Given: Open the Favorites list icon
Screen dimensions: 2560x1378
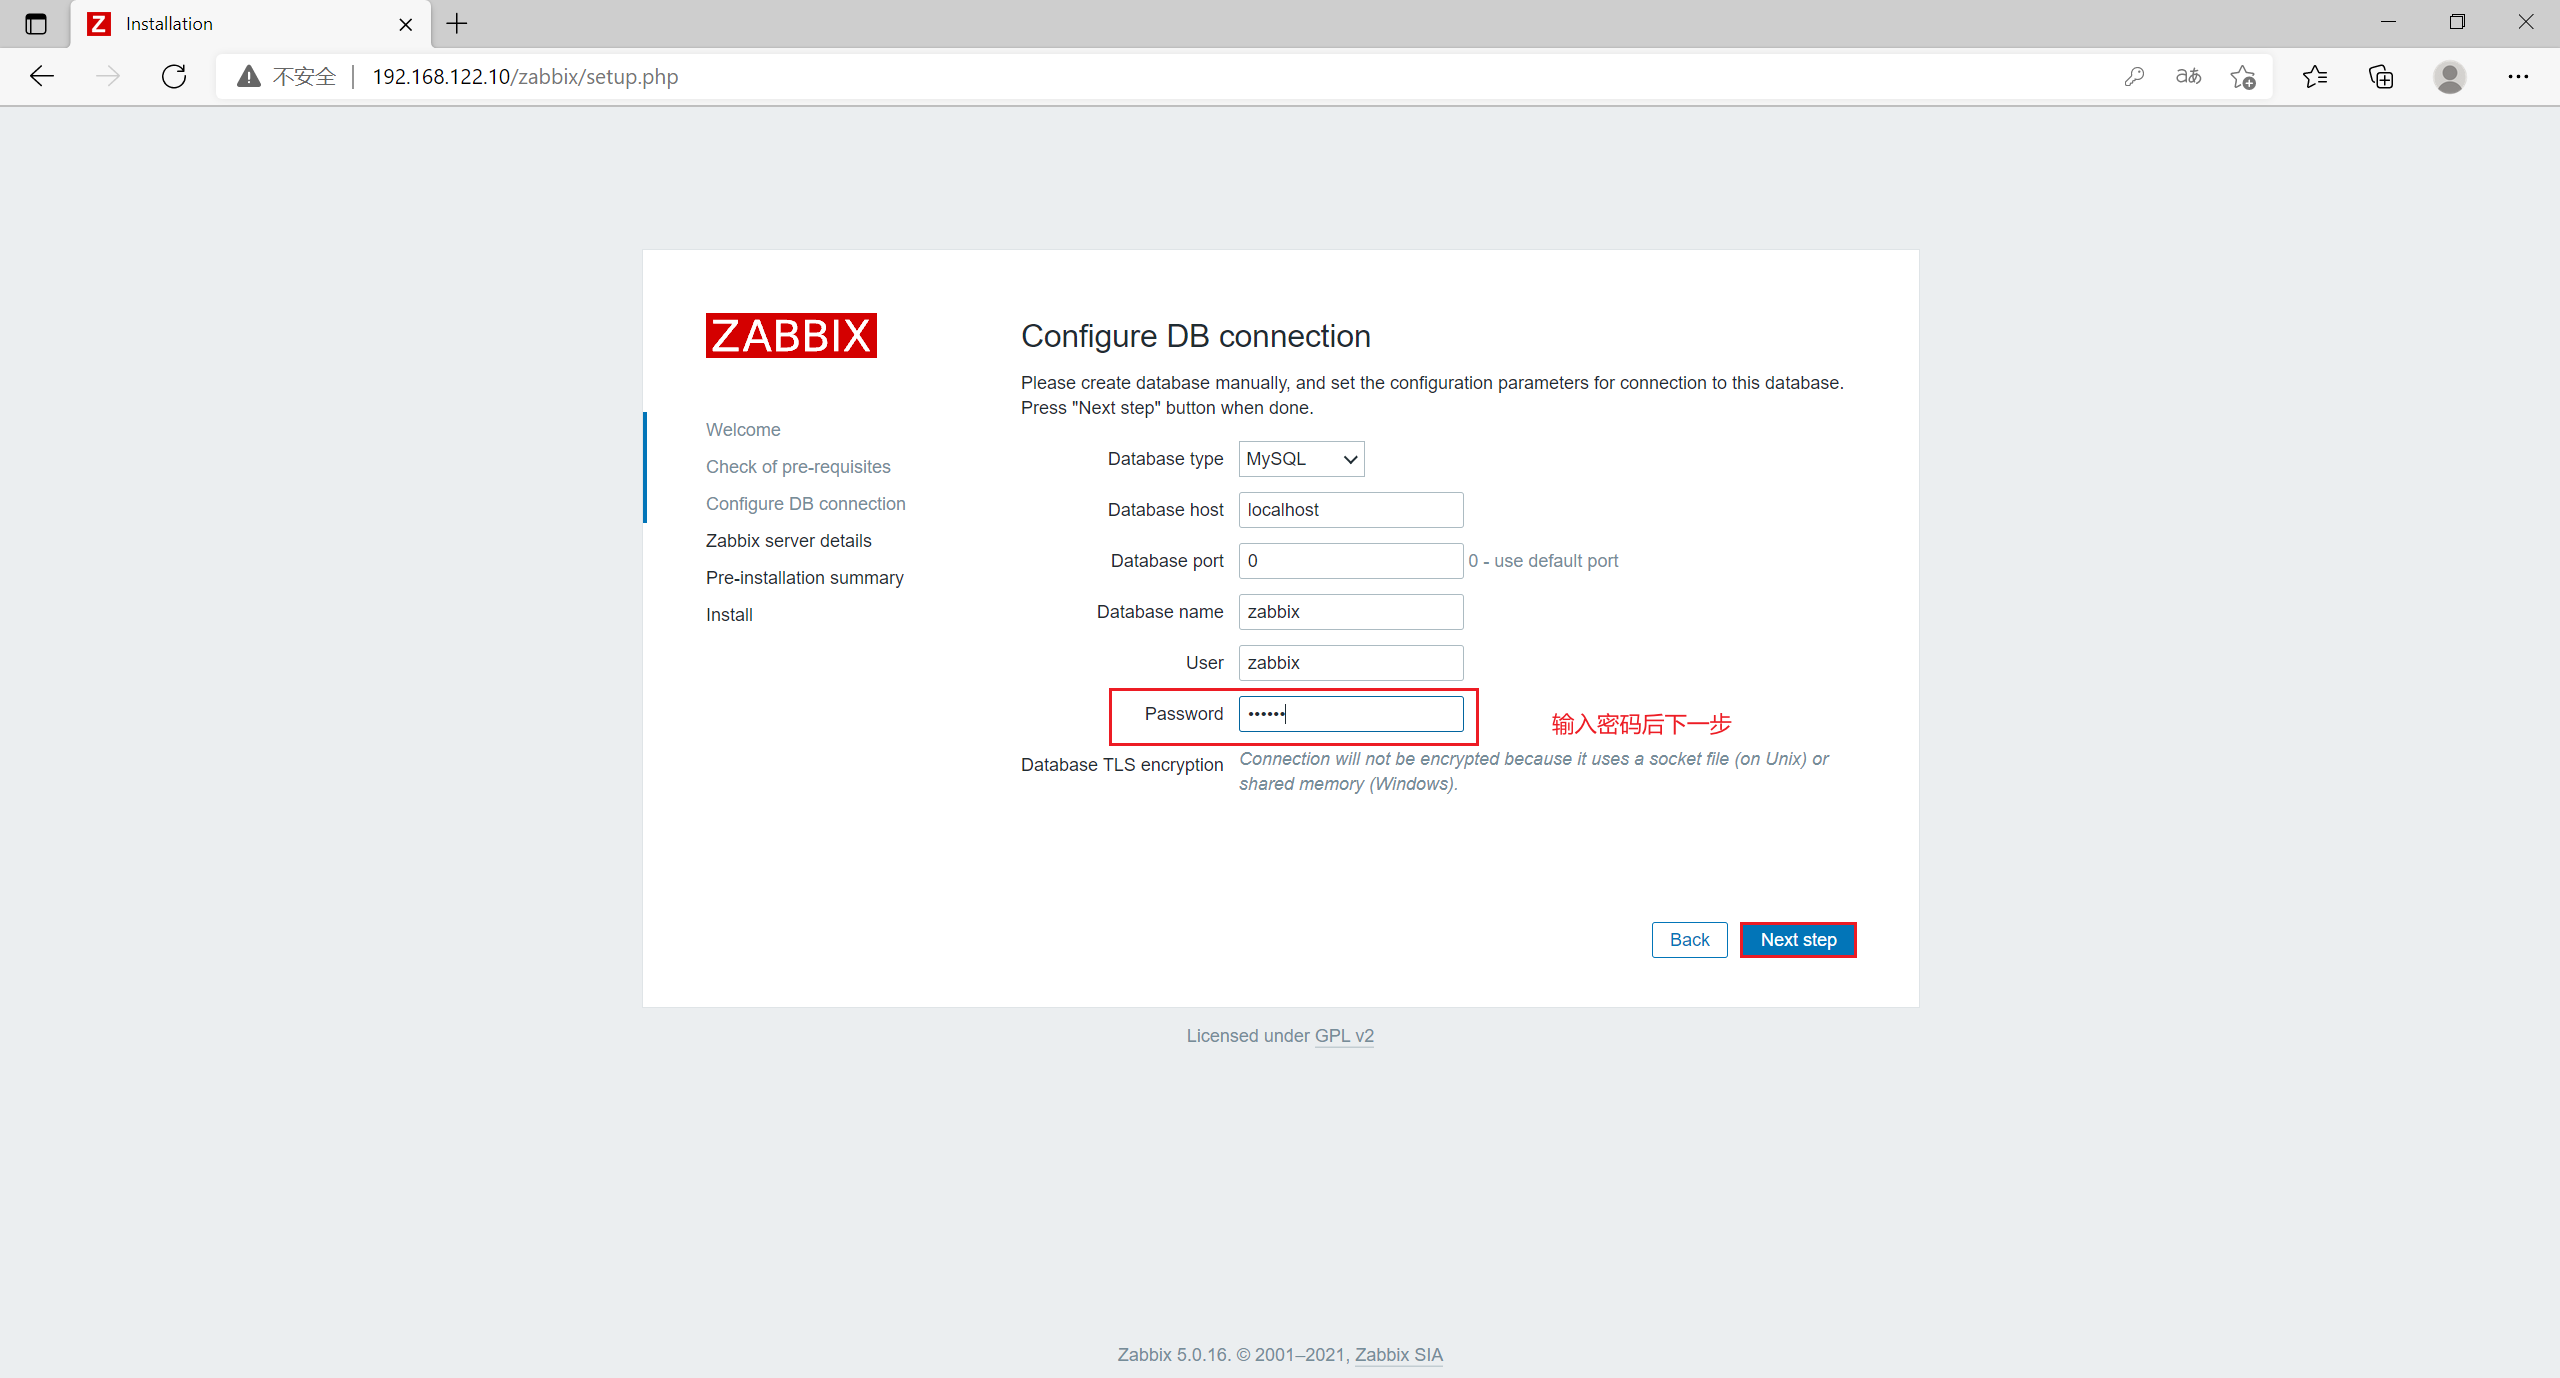Looking at the screenshot, I should (2315, 76).
